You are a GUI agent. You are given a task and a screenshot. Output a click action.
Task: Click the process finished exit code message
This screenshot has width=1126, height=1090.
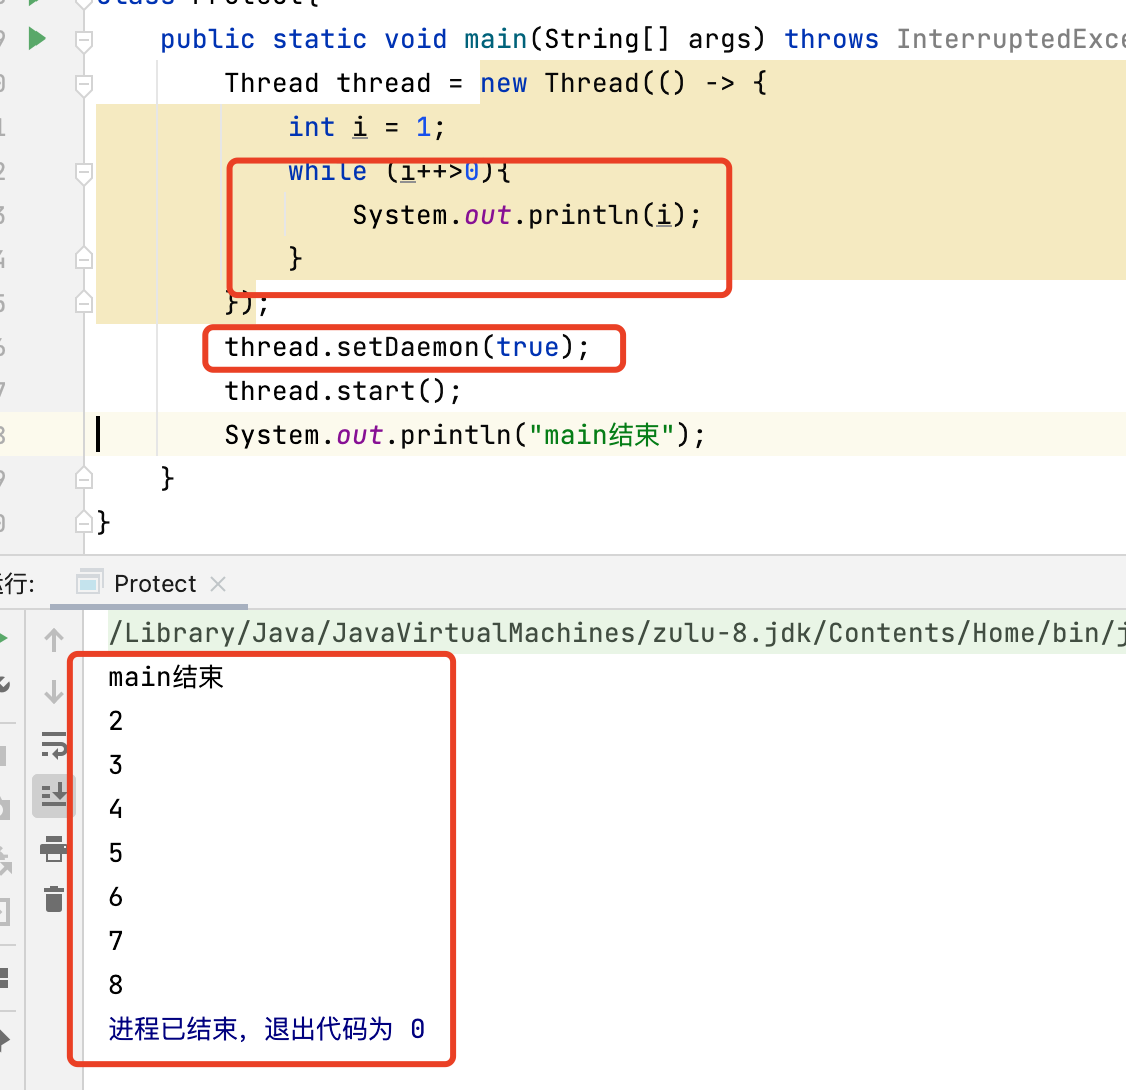coord(266,1029)
